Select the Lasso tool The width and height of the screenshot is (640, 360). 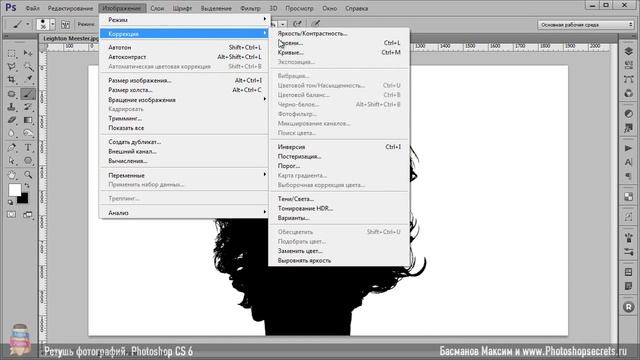12,67
